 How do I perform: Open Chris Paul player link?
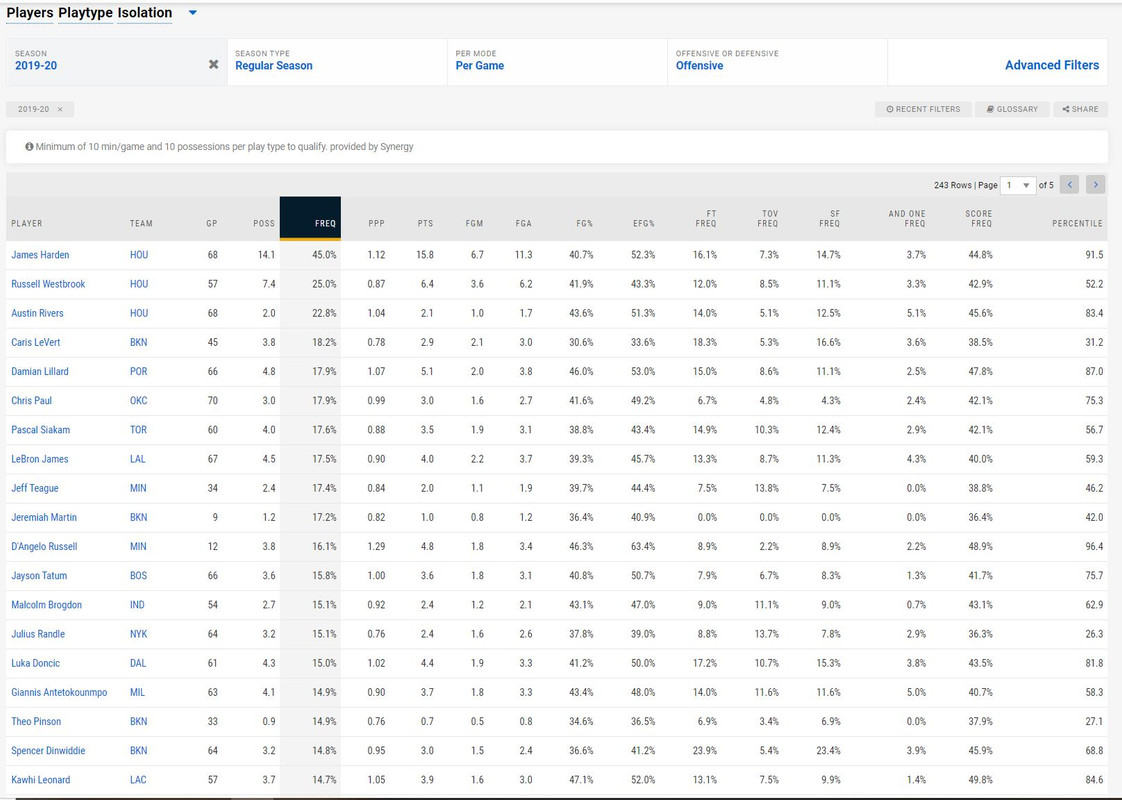point(31,401)
